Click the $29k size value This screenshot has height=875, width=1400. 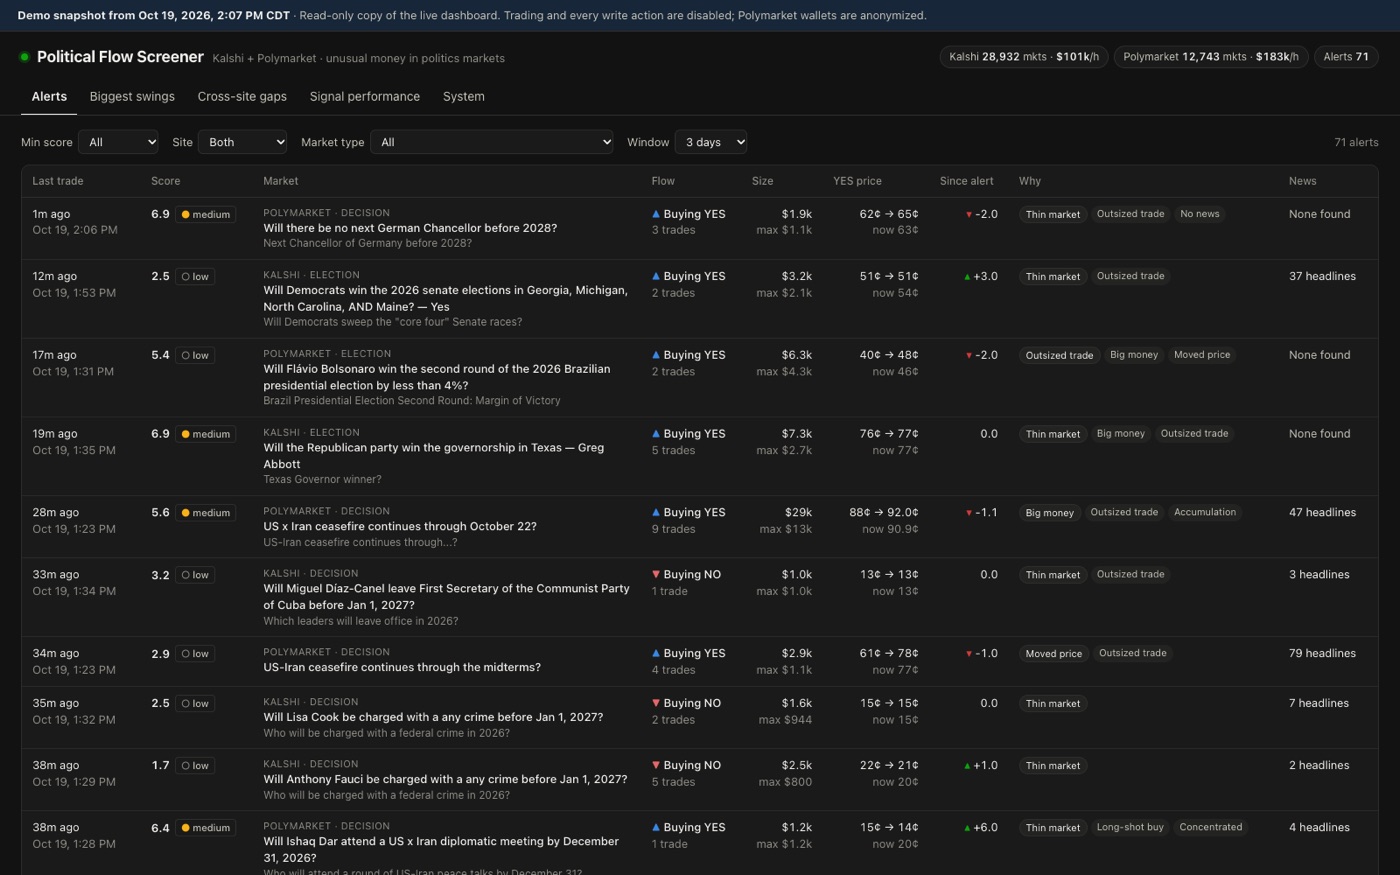click(x=798, y=513)
